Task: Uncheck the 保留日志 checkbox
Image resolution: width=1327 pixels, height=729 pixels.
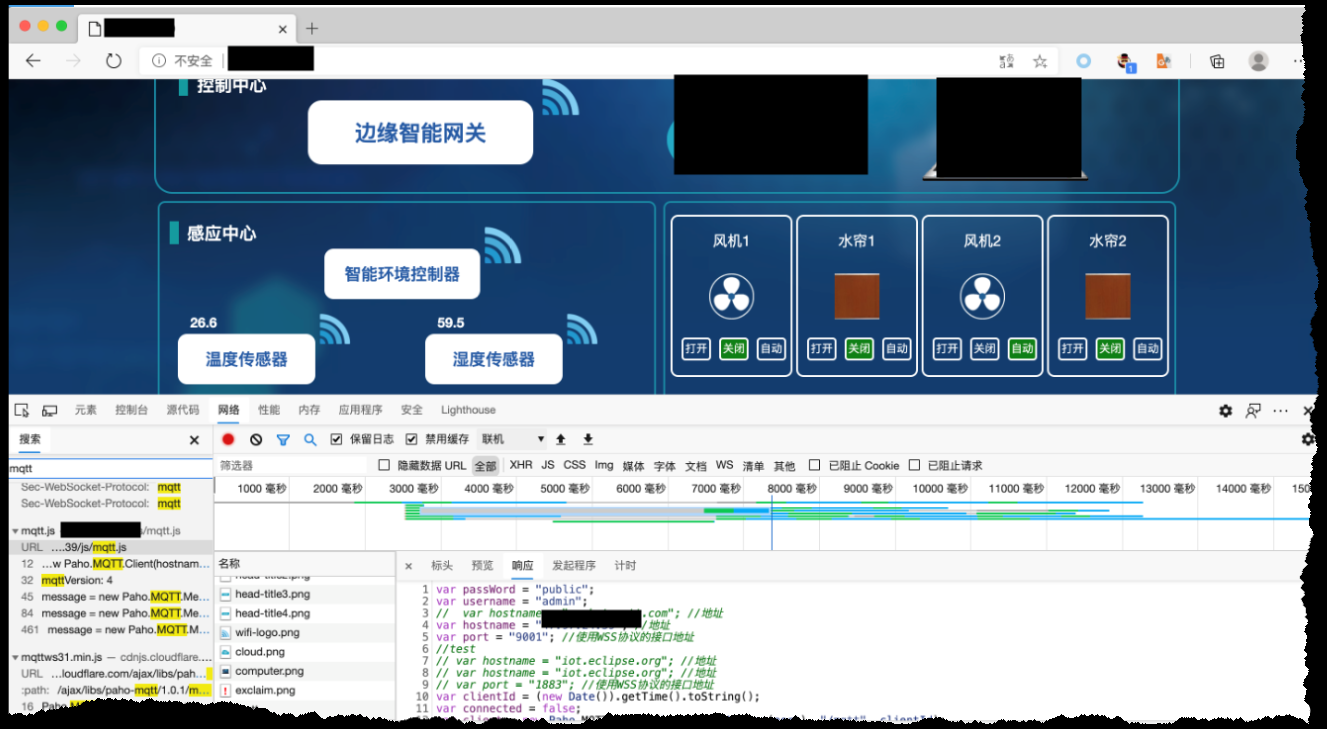Action: click(x=336, y=439)
